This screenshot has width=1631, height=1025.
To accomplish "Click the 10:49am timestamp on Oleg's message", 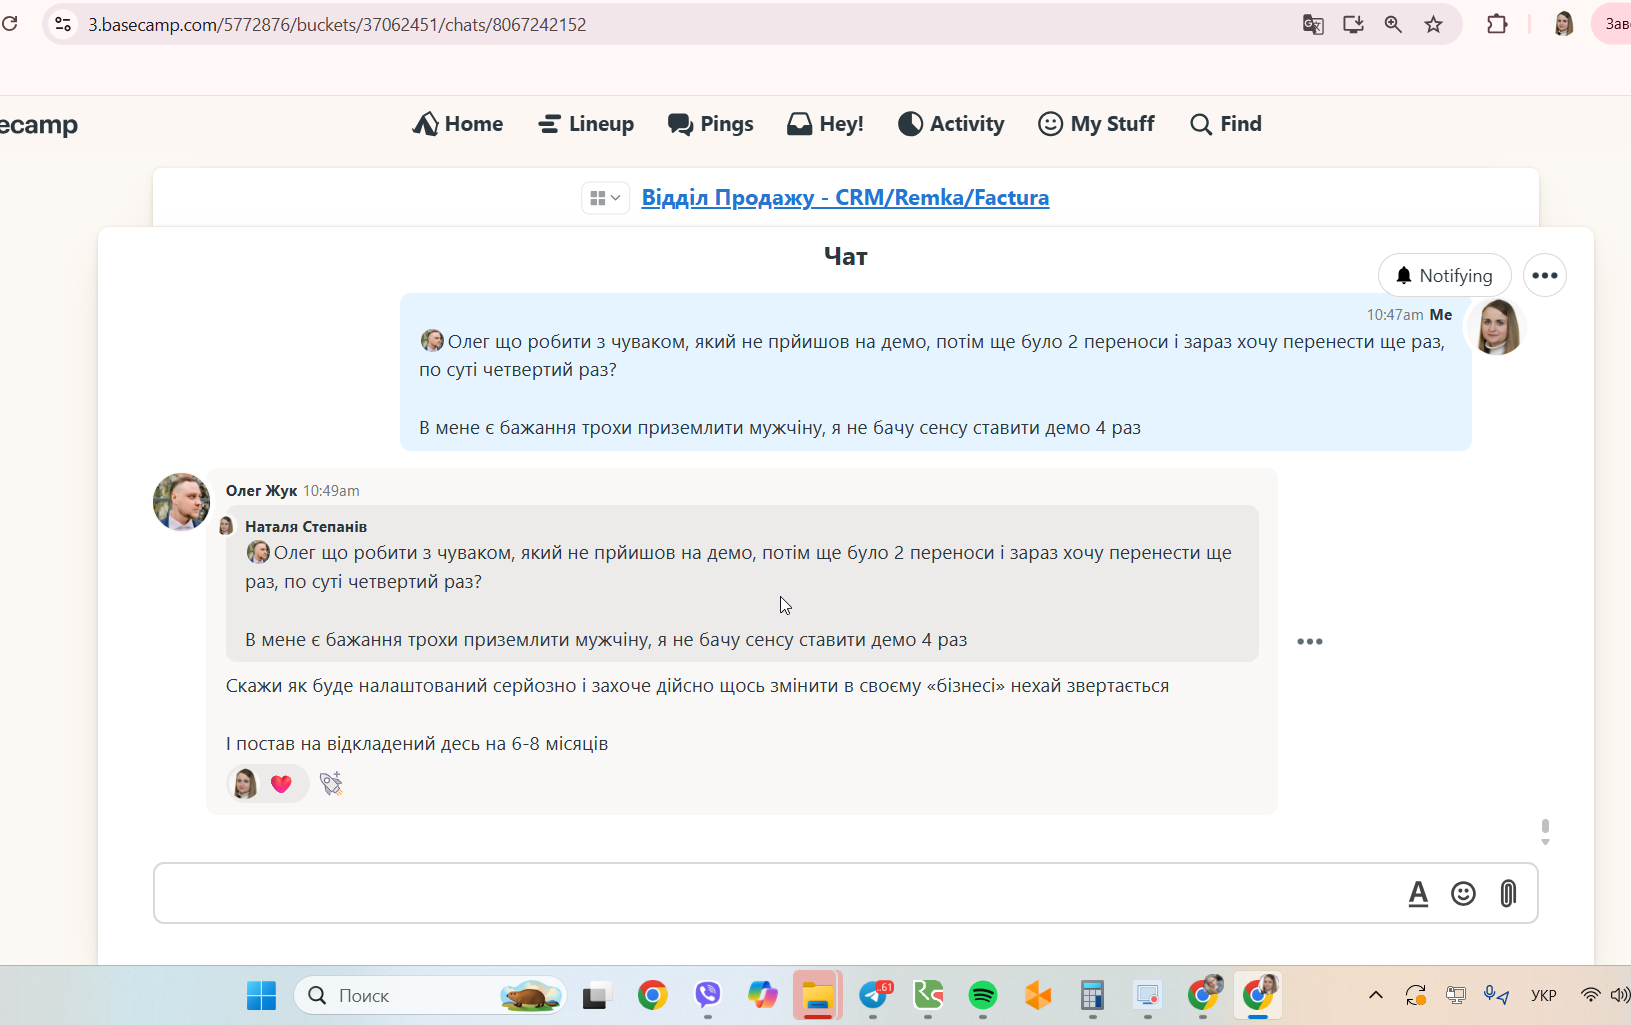I will tap(331, 490).
